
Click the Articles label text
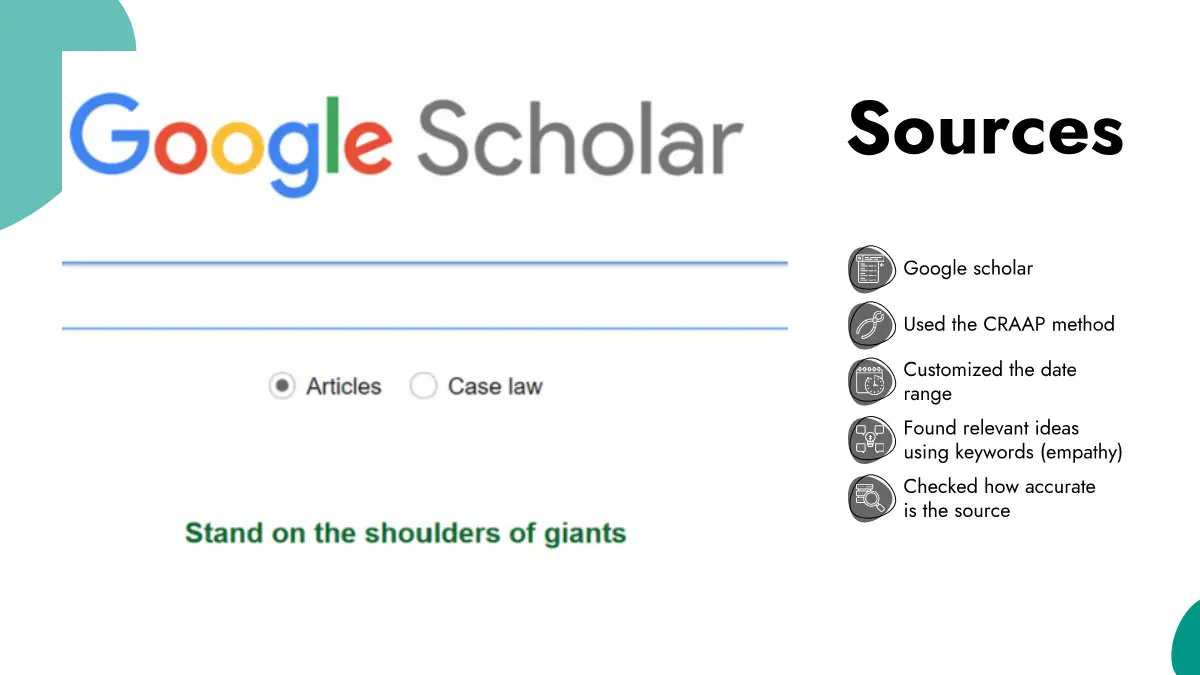pos(343,386)
